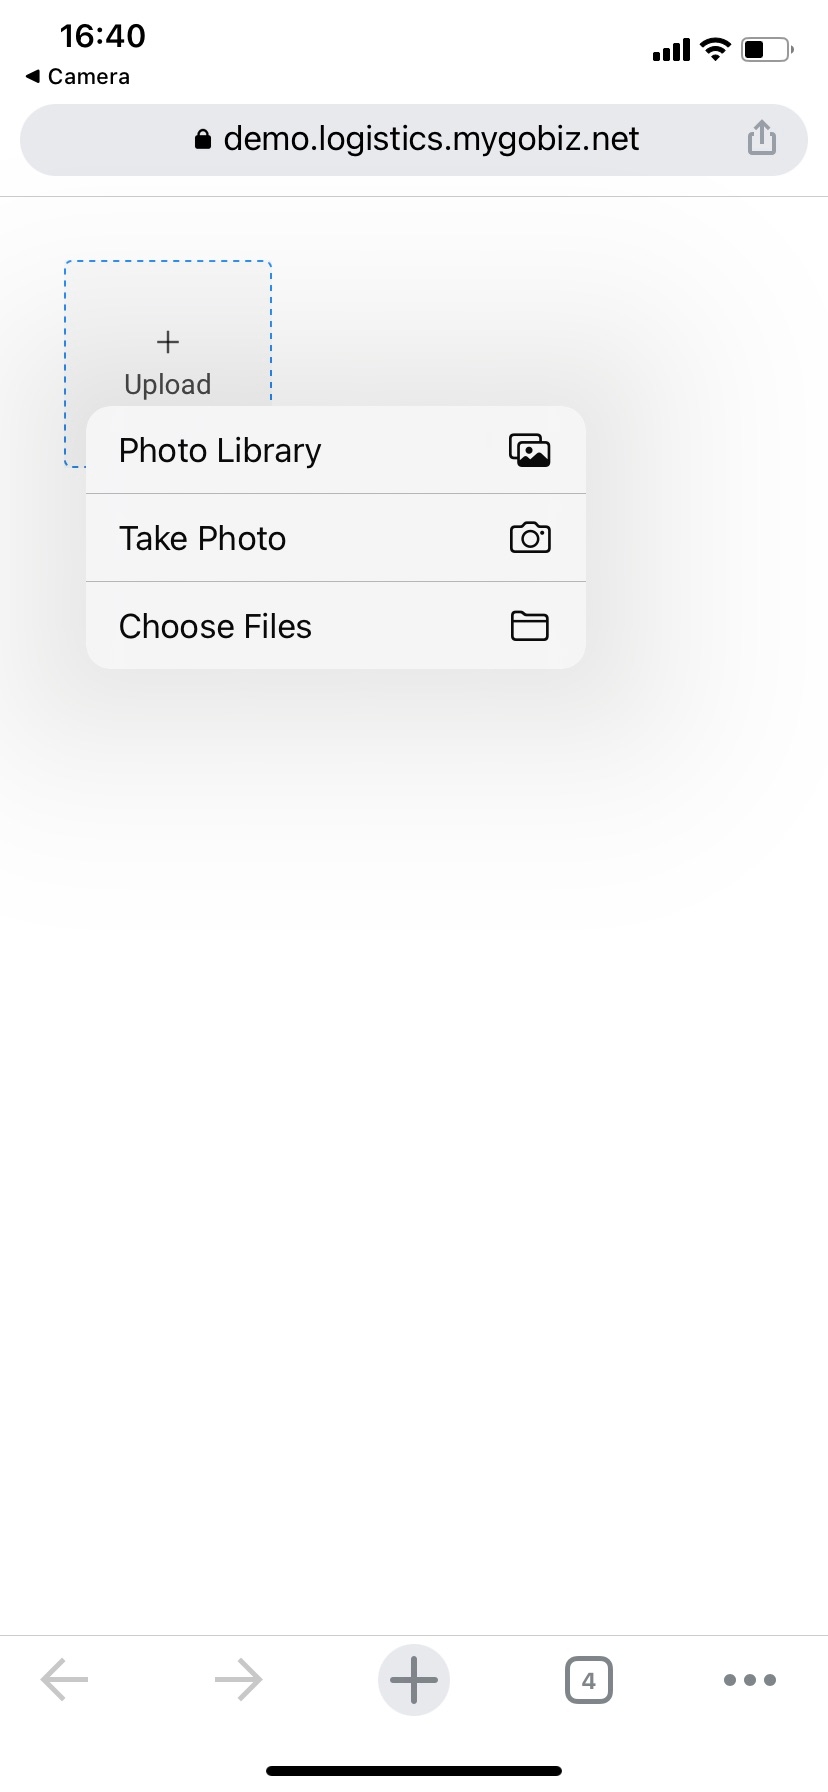The image size is (828, 1792).
Task: Open the three-dot browser menu
Action: click(749, 1680)
